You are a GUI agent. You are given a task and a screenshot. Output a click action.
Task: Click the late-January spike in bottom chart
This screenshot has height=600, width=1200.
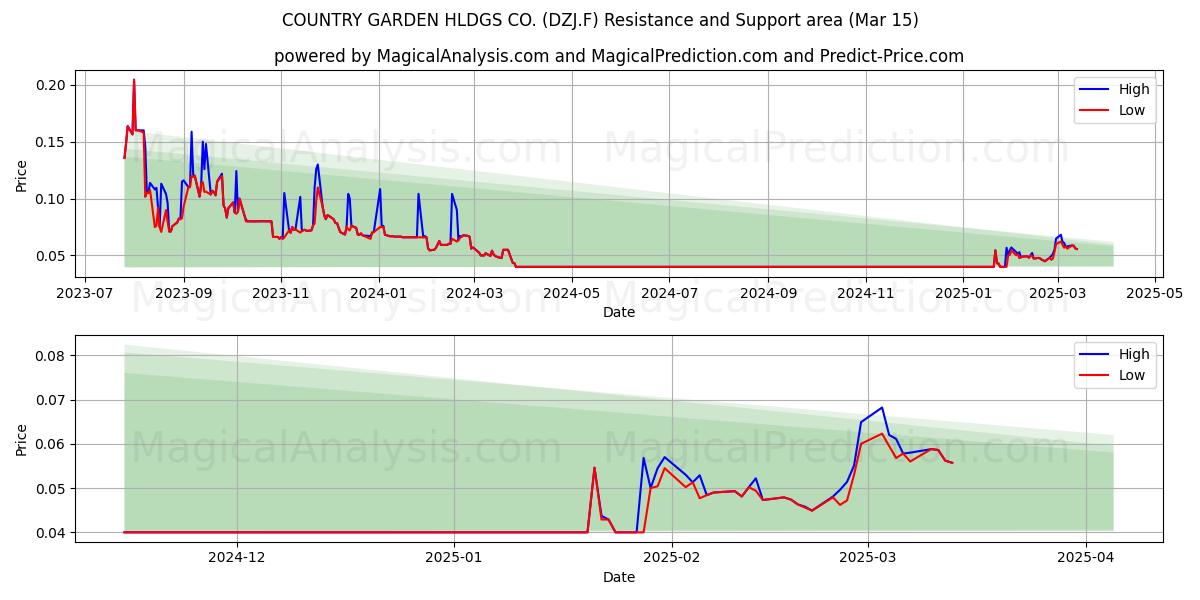(x=594, y=468)
